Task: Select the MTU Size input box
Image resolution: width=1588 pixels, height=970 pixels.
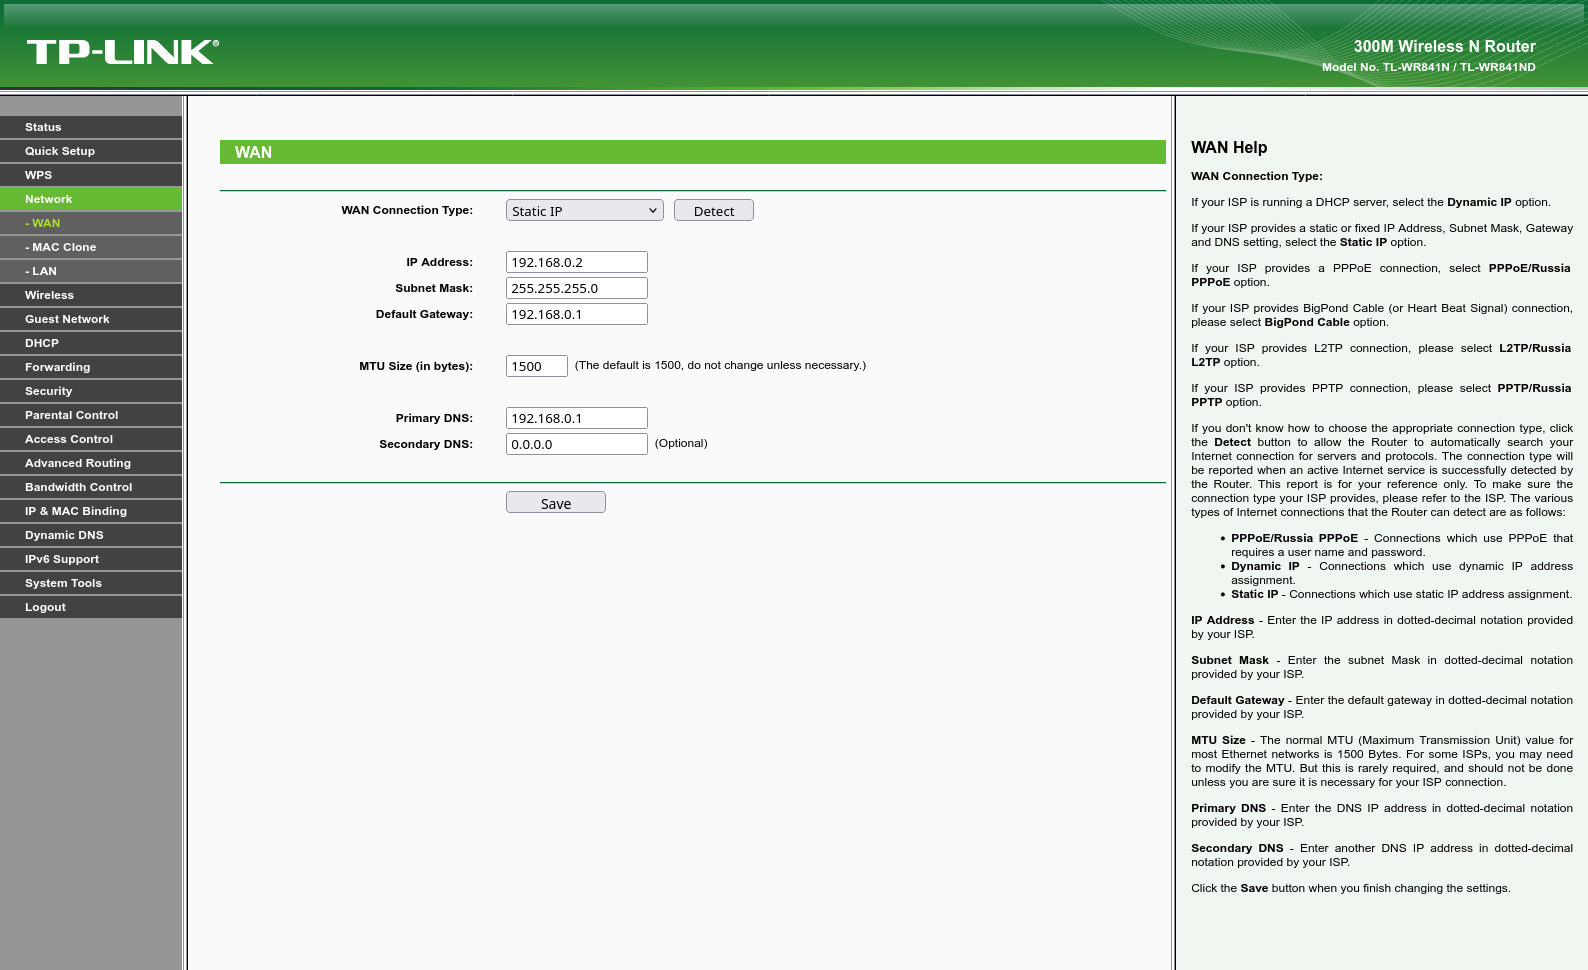Action: click(537, 366)
